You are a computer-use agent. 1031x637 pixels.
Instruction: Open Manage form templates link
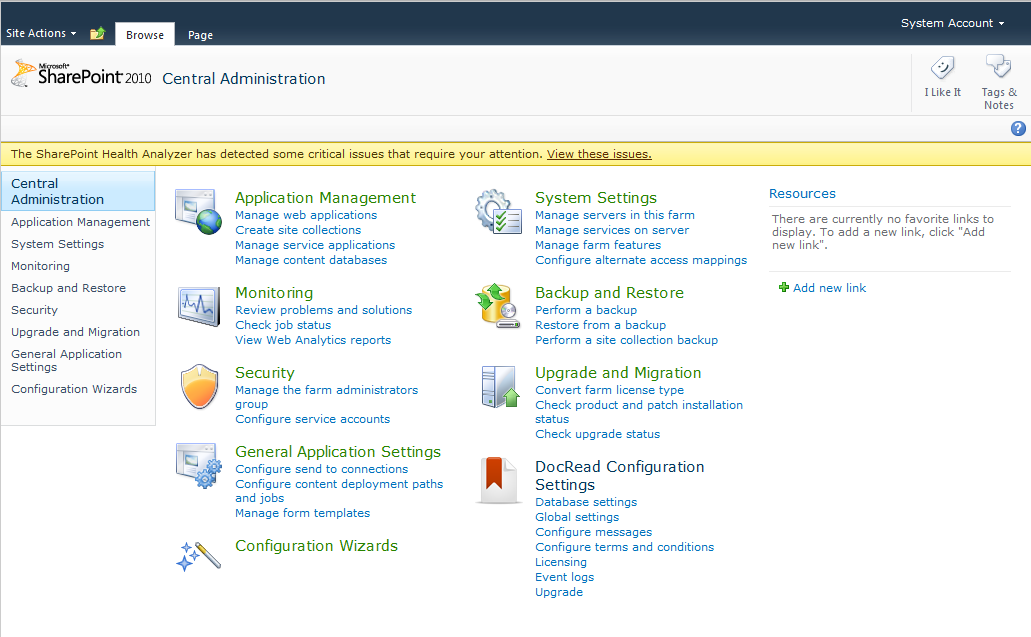[x=302, y=513]
